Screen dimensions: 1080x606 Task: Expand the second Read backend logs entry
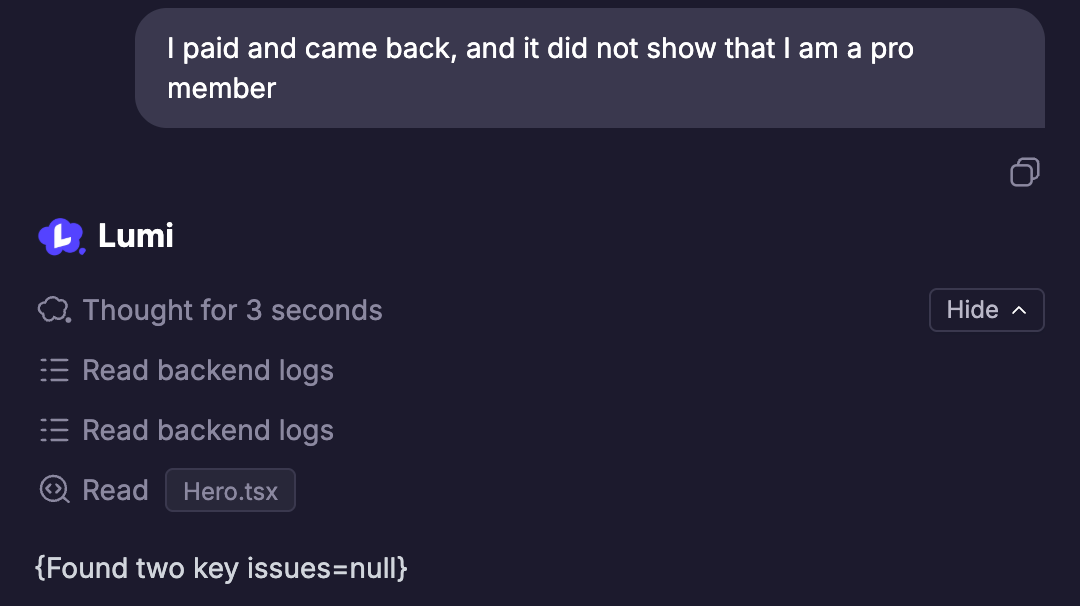pos(207,430)
